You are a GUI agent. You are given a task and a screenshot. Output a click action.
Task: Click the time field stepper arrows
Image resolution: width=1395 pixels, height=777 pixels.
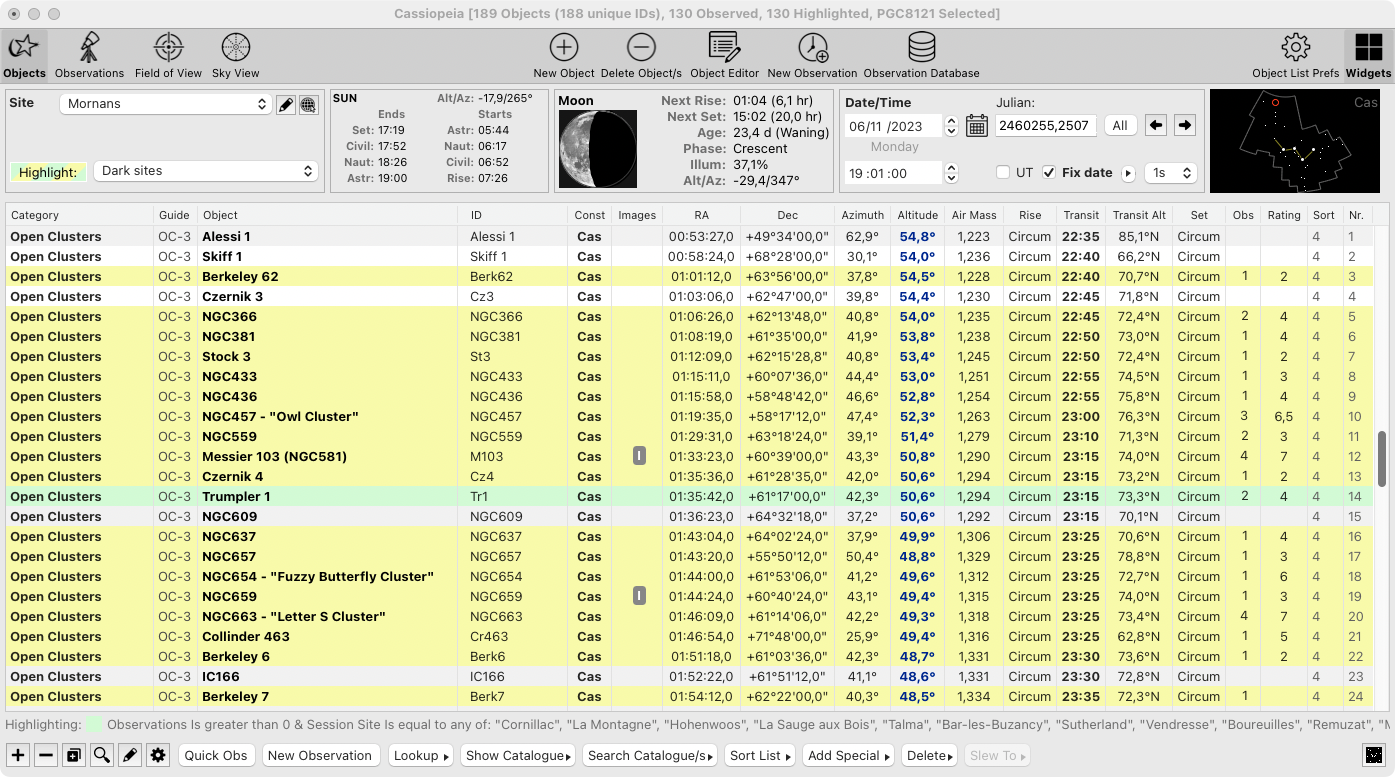[951, 173]
